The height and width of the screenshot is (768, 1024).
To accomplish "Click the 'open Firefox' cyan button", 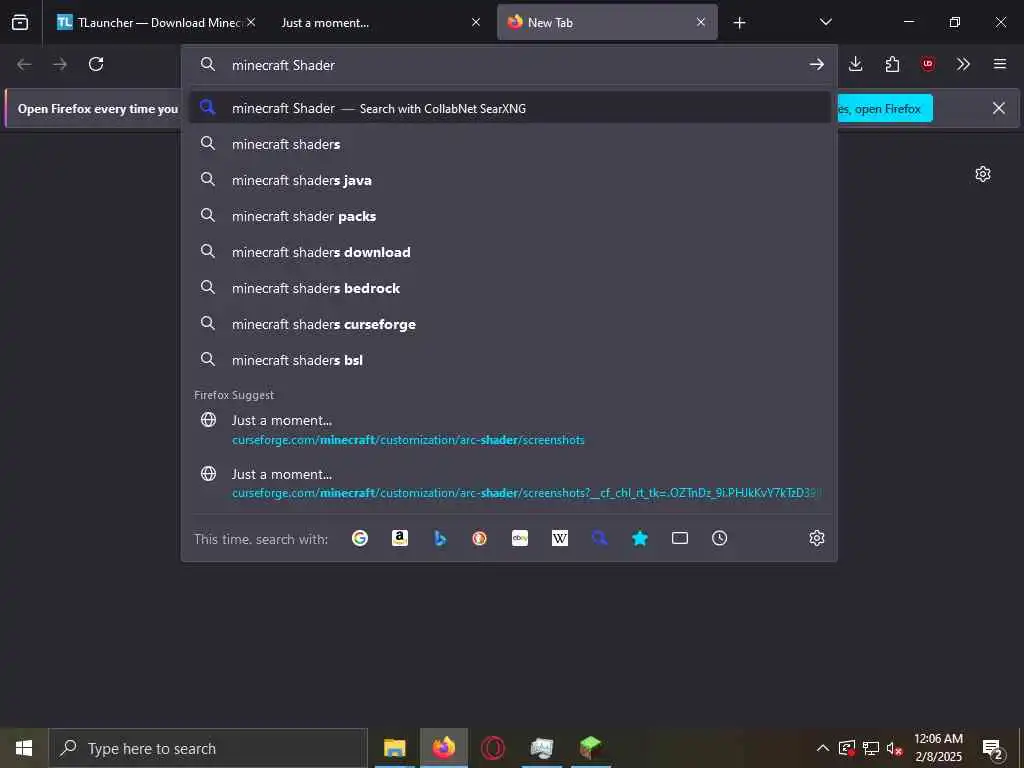I will tap(885, 108).
